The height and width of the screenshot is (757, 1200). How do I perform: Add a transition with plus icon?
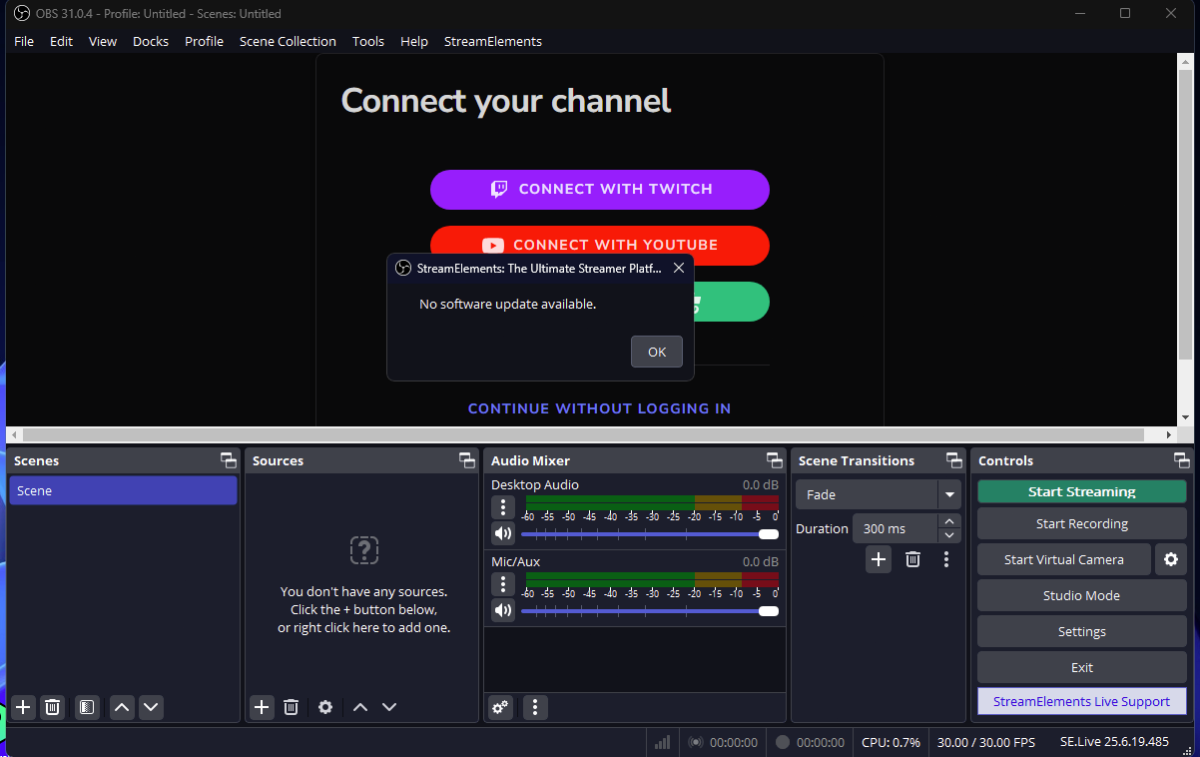click(x=878, y=559)
